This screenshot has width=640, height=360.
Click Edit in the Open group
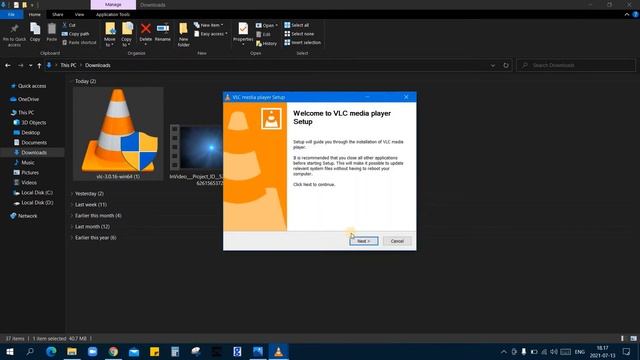[x=263, y=34]
